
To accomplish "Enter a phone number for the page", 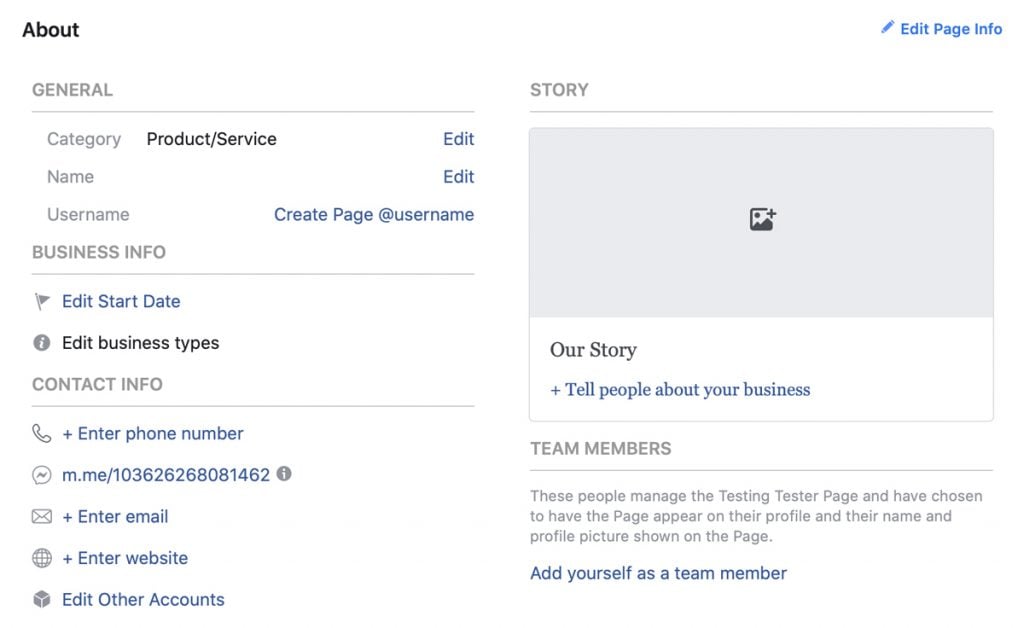I will 153,434.
